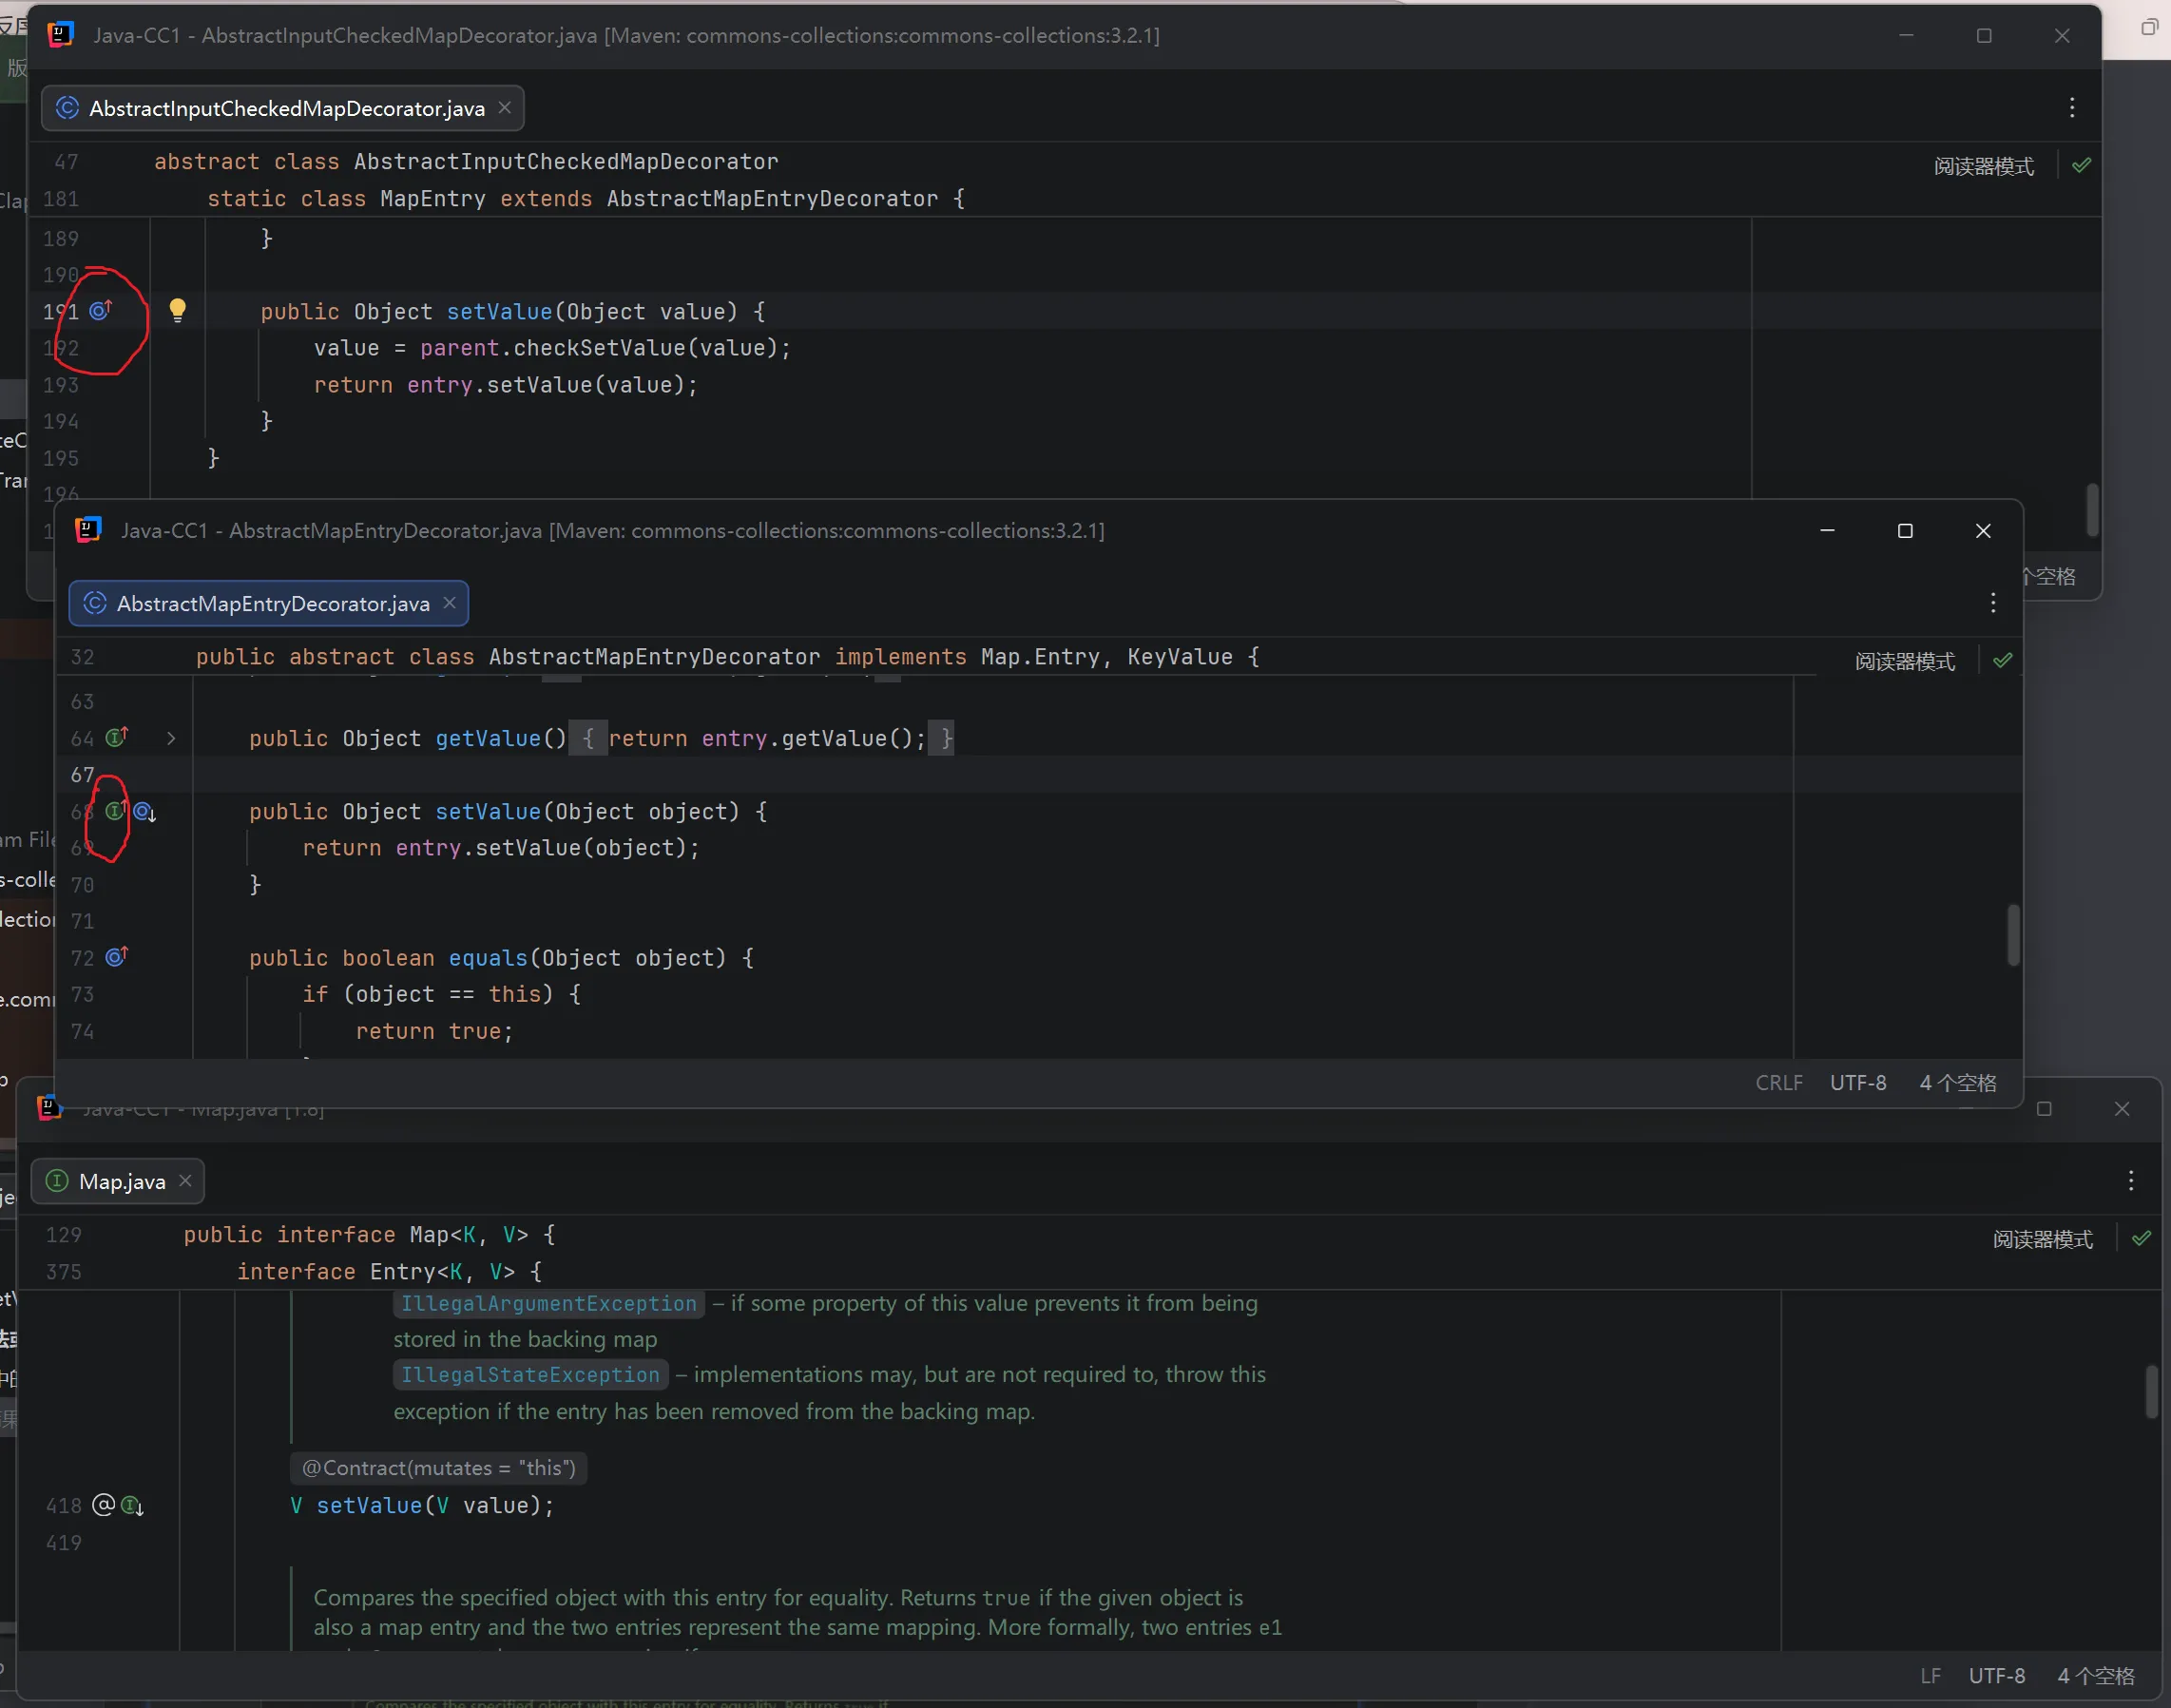
Task: Click the implements gutter icon at line 64
Action: [x=117, y=738]
